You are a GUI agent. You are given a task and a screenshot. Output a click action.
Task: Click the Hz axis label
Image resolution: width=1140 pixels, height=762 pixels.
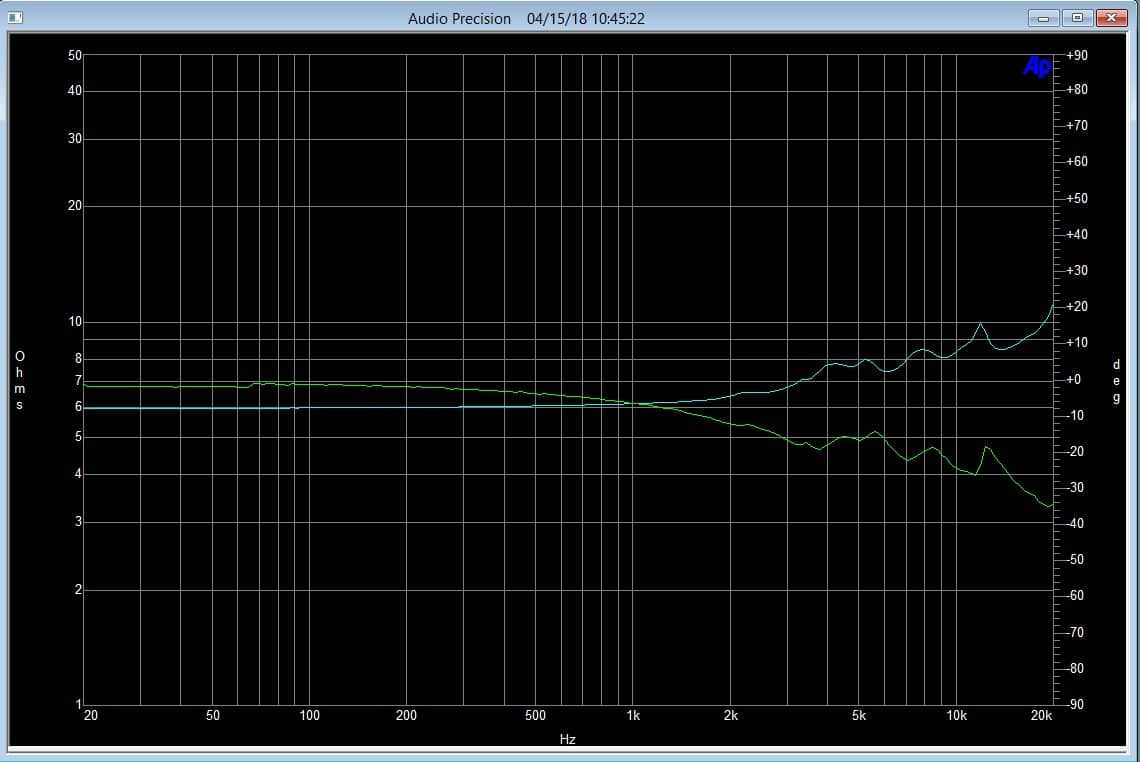[568, 739]
